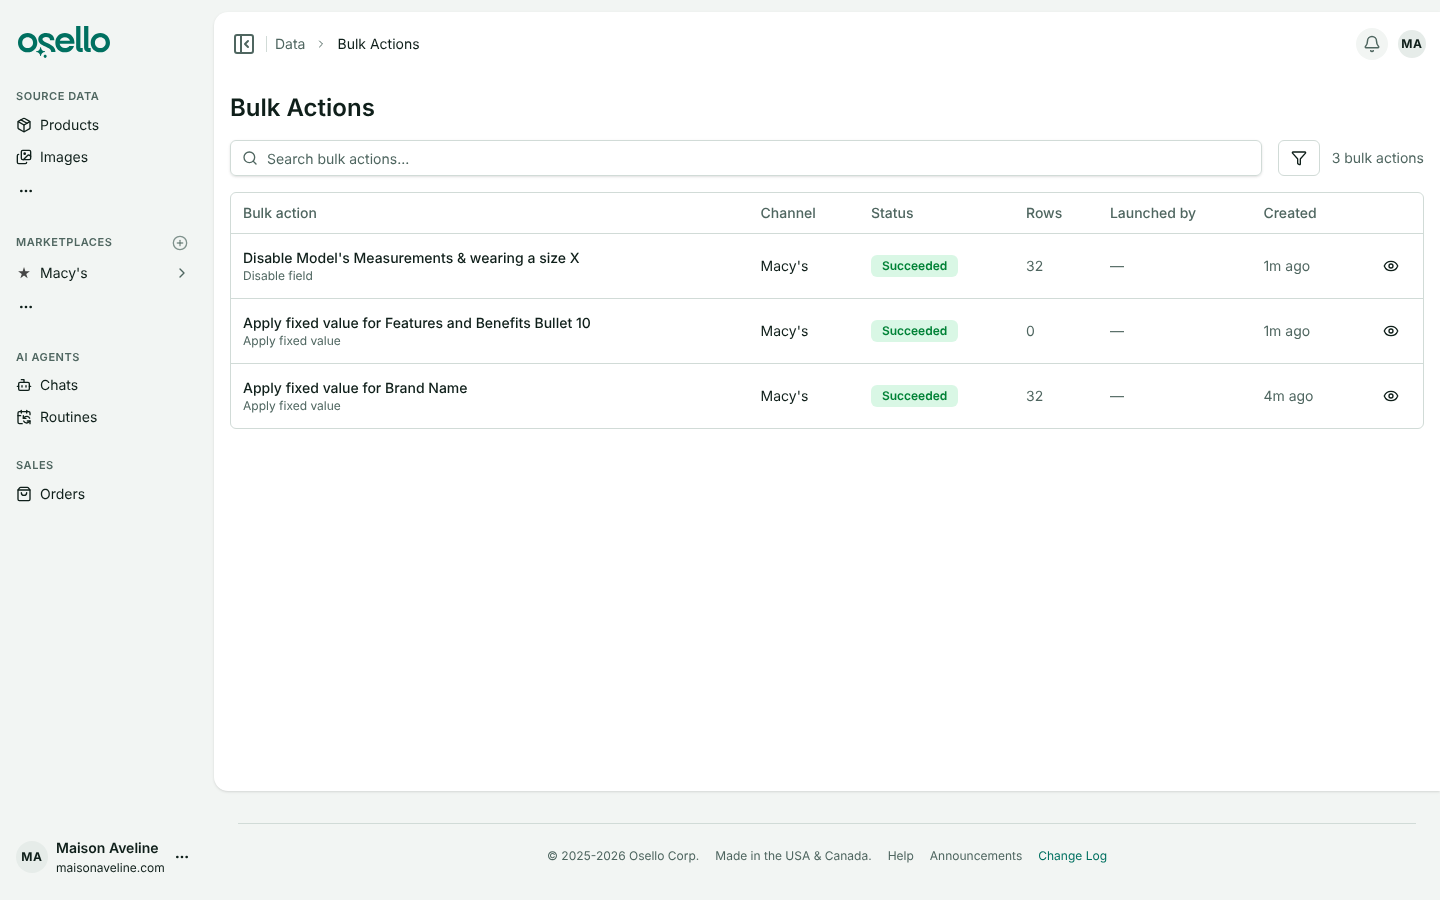The height and width of the screenshot is (900, 1440).
Task: Click the Created column header
Action: (1290, 213)
